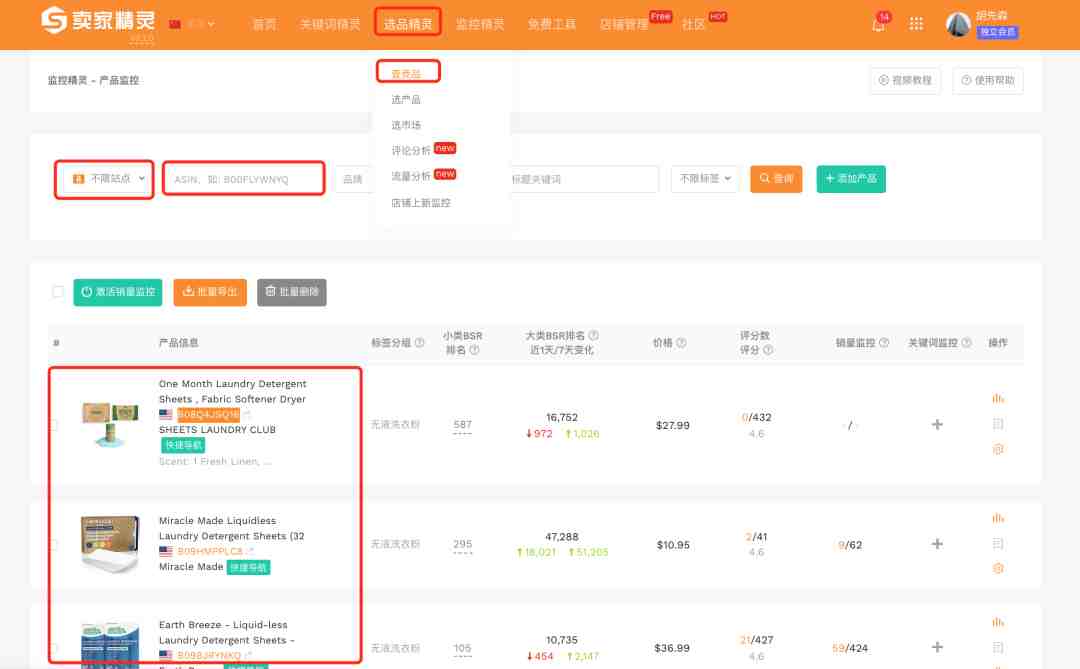
Task: Open the country flag selector in header
Action: (x=192, y=24)
